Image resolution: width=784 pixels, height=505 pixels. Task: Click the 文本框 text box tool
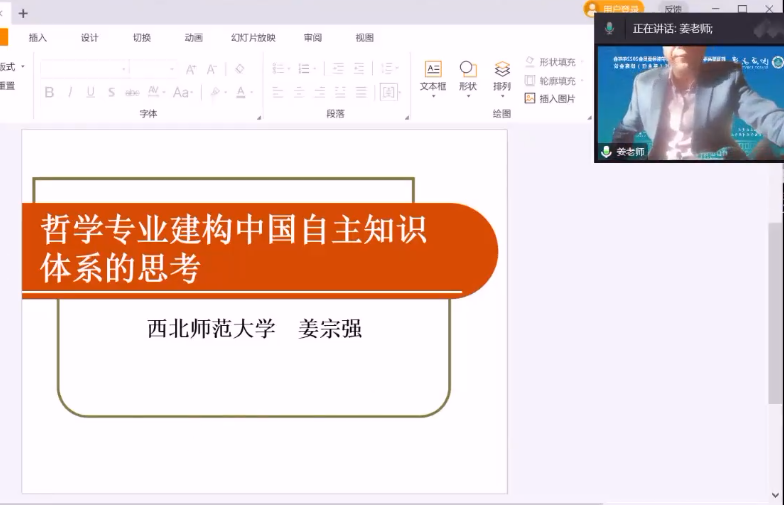click(433, 76)
